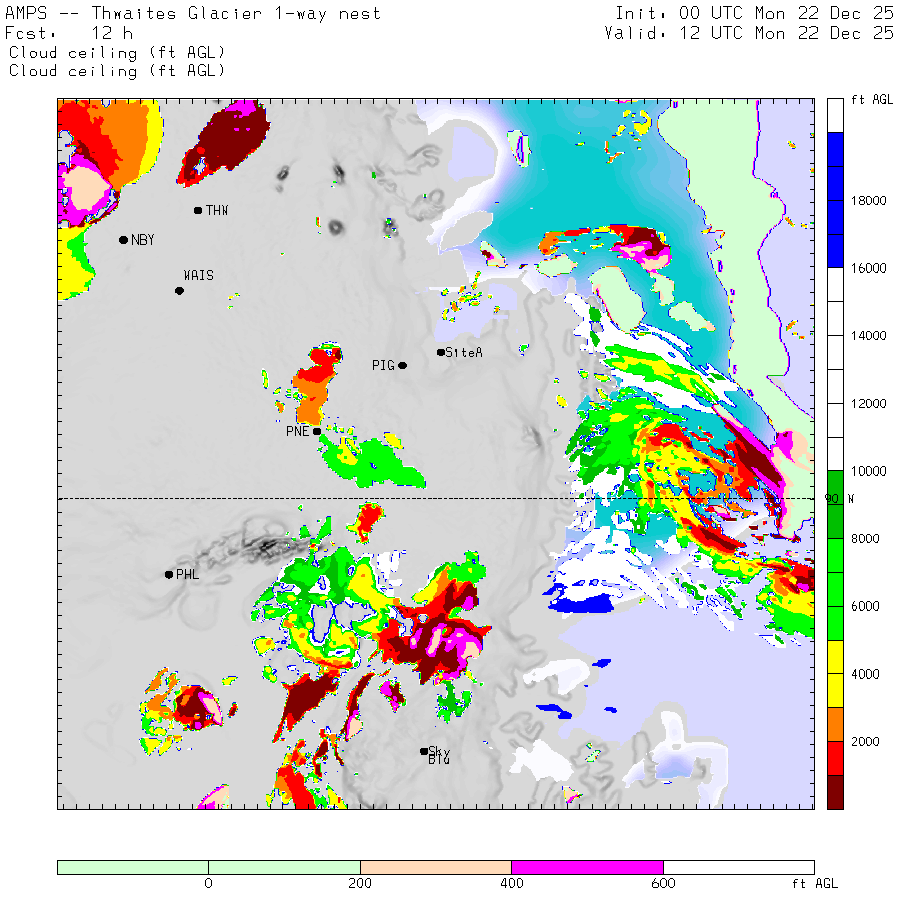Click the 'Valid: 12 UTC Mon 22 Dec 25' text
The height and width of the screenshot is (900, 900).
point(749,33)
